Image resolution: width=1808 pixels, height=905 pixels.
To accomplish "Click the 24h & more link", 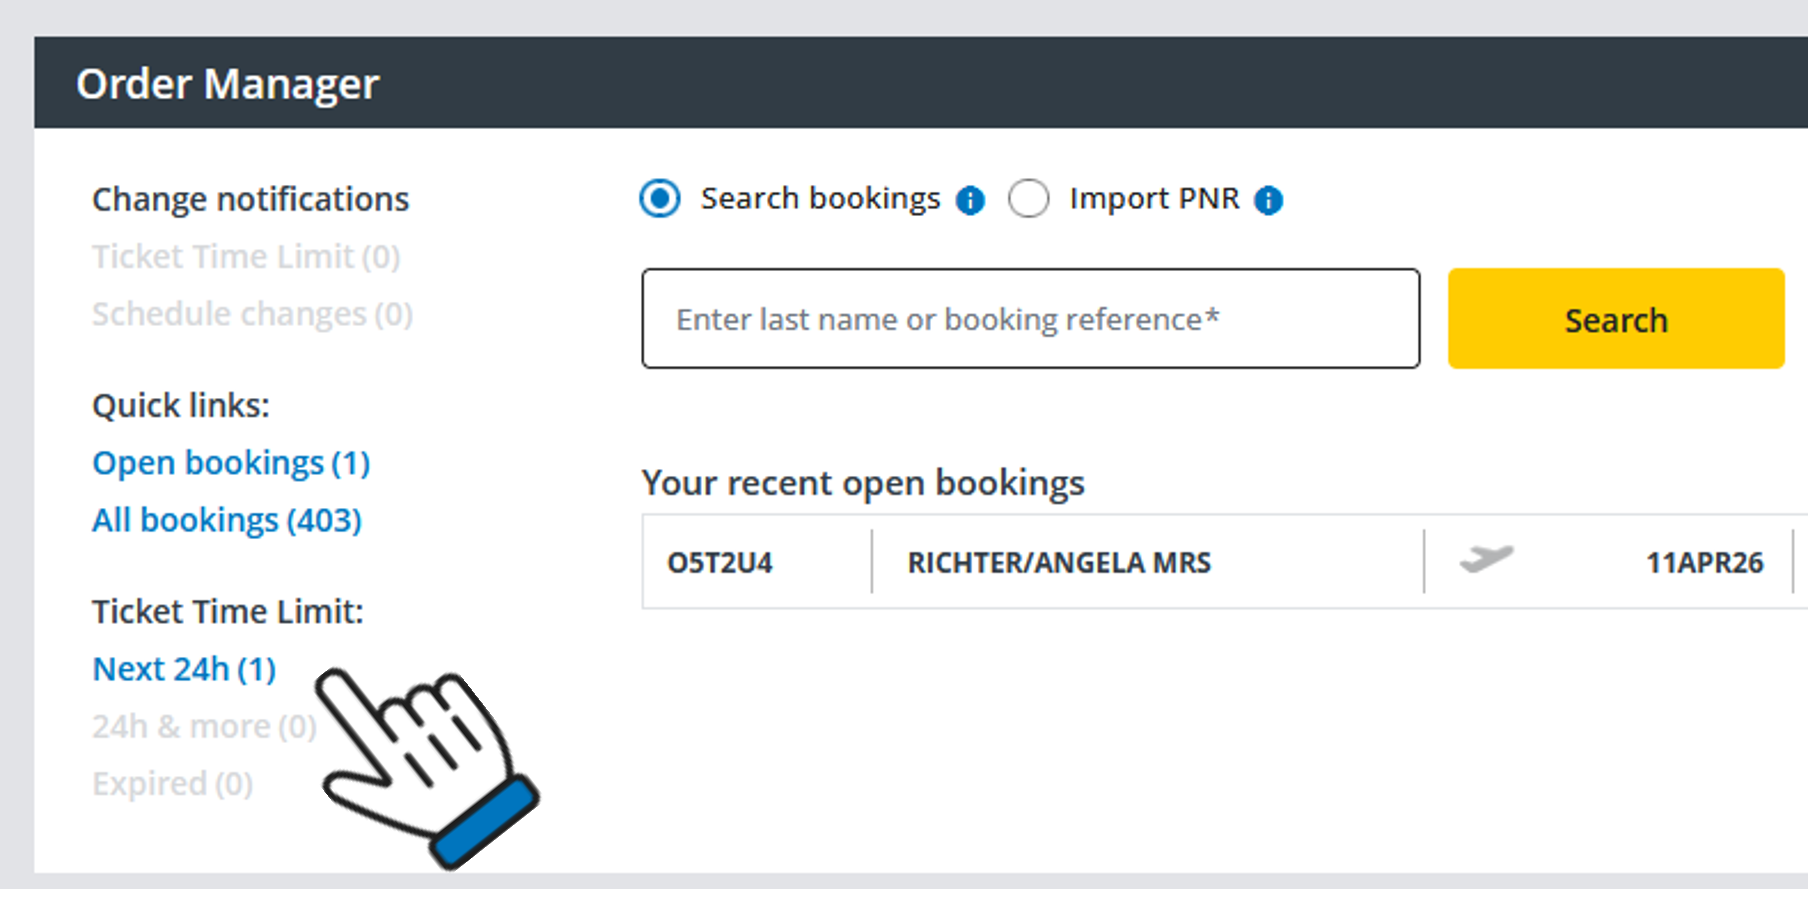I will coord(204,725).
